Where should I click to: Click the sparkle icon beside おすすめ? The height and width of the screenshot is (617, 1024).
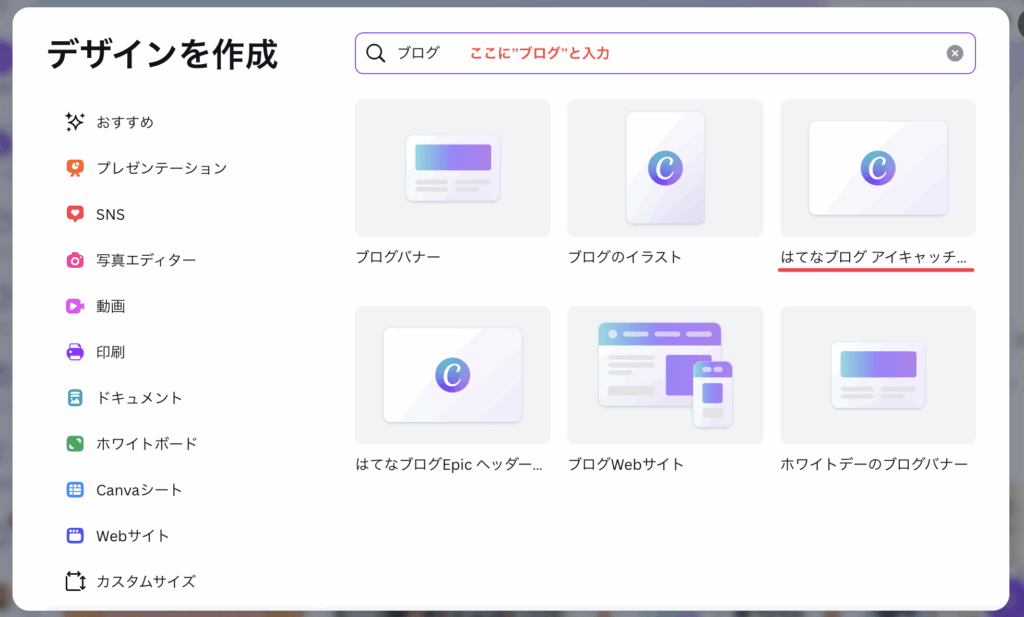pyautogui.click(x=75, y=122)
